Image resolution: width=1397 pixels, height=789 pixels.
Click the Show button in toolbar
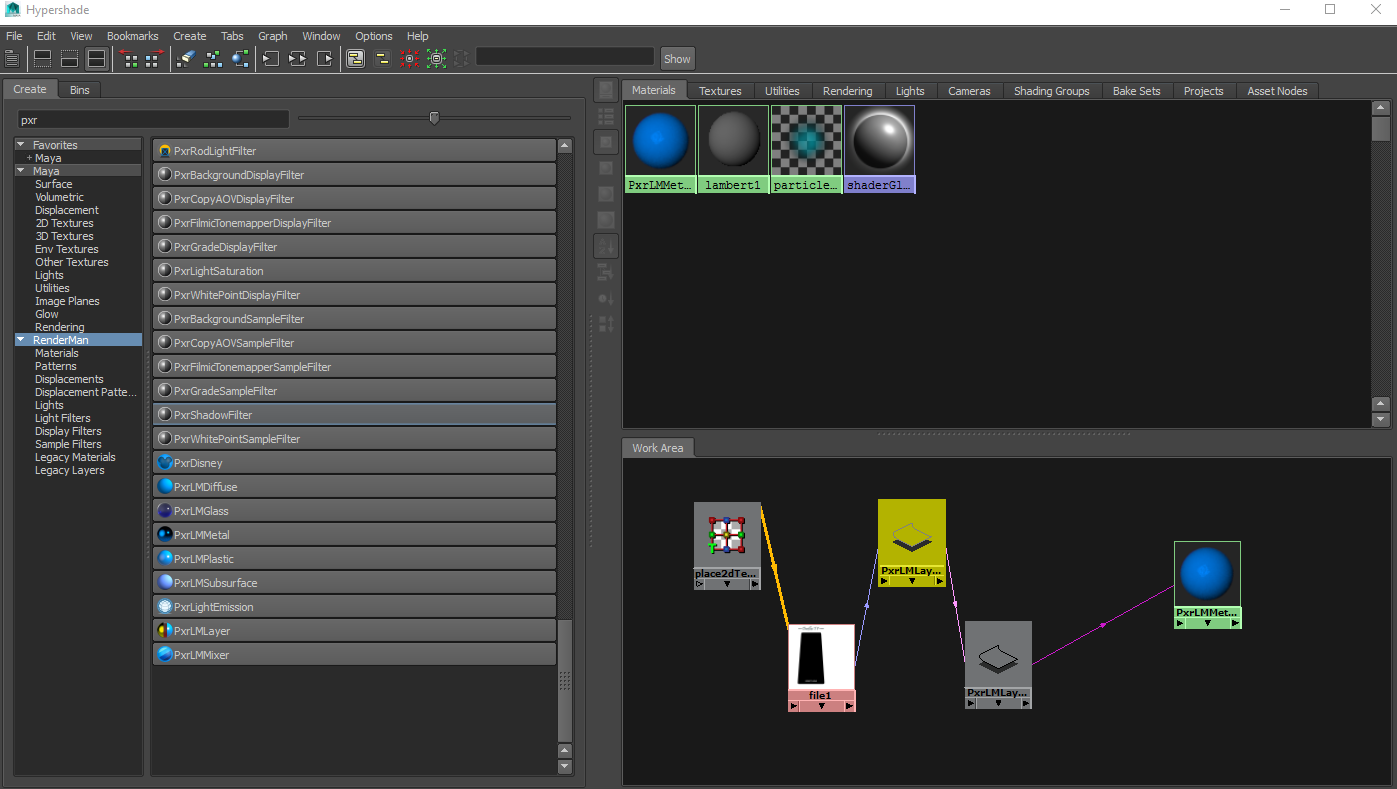tap(677, 59)
